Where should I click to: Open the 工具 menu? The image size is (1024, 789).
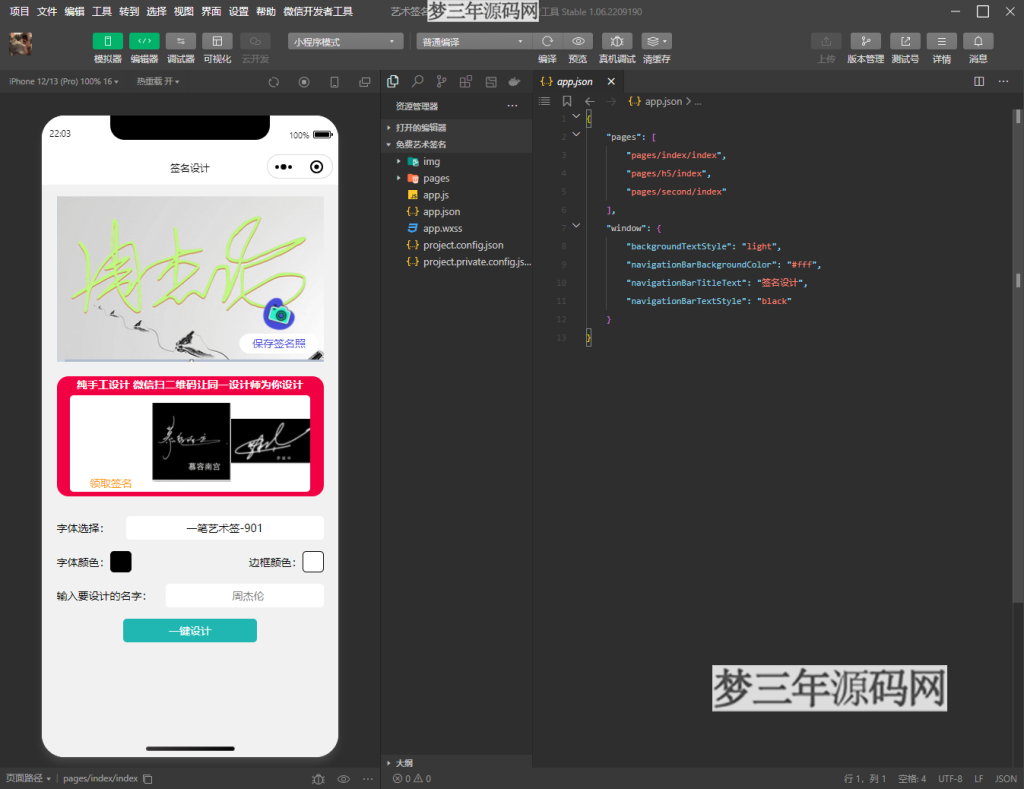point(102,11)
